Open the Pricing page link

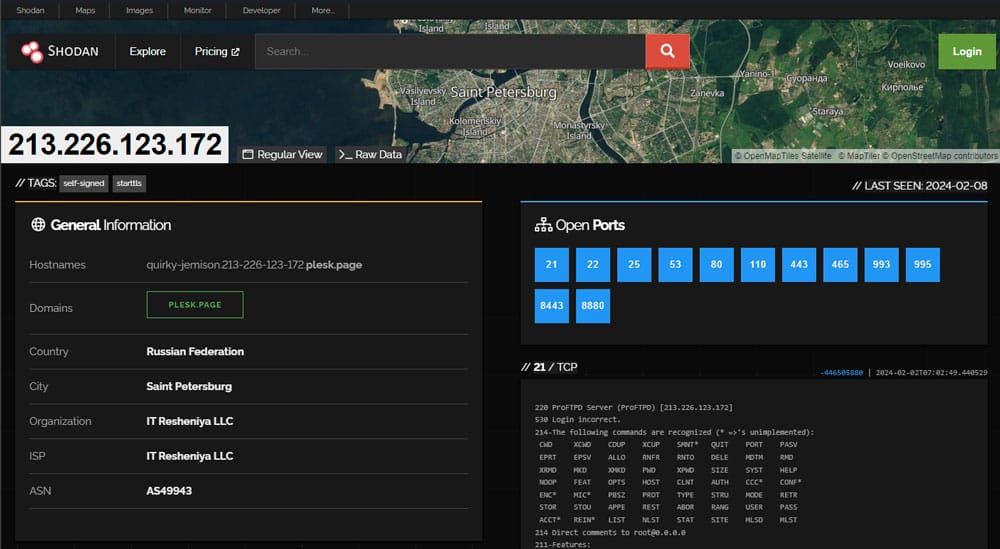pyautogui.click(x=217, y=52)
